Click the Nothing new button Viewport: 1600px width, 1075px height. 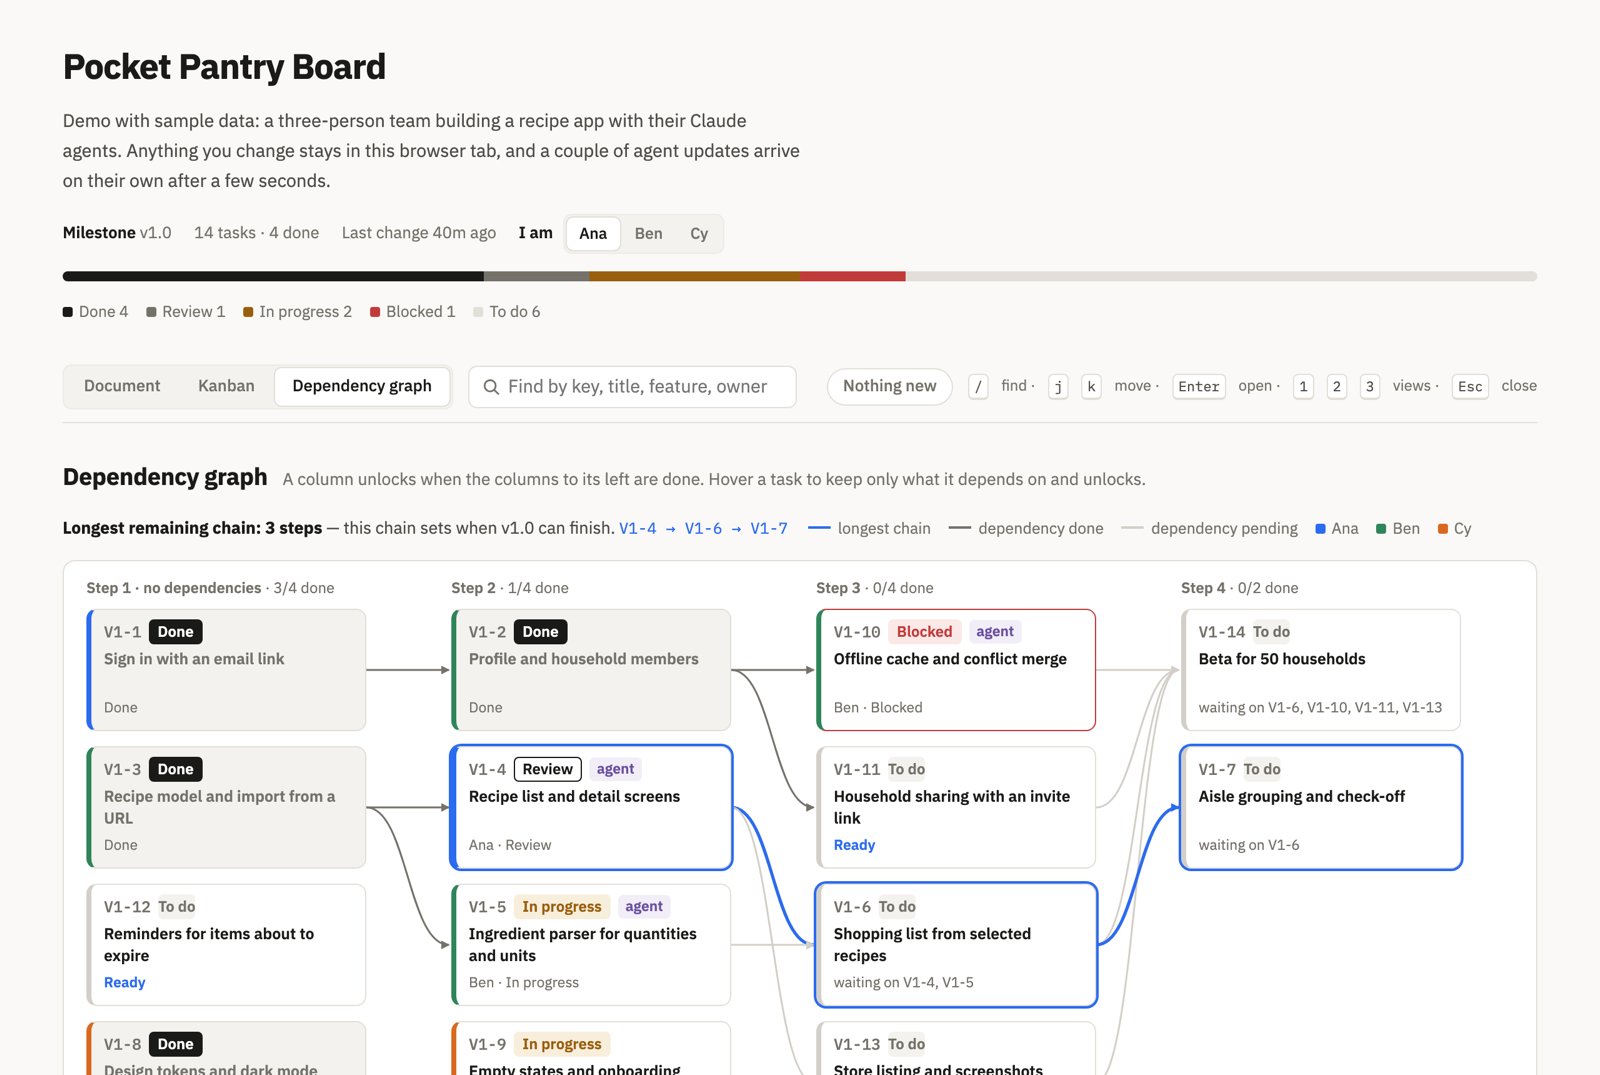(x=889, y=386)
